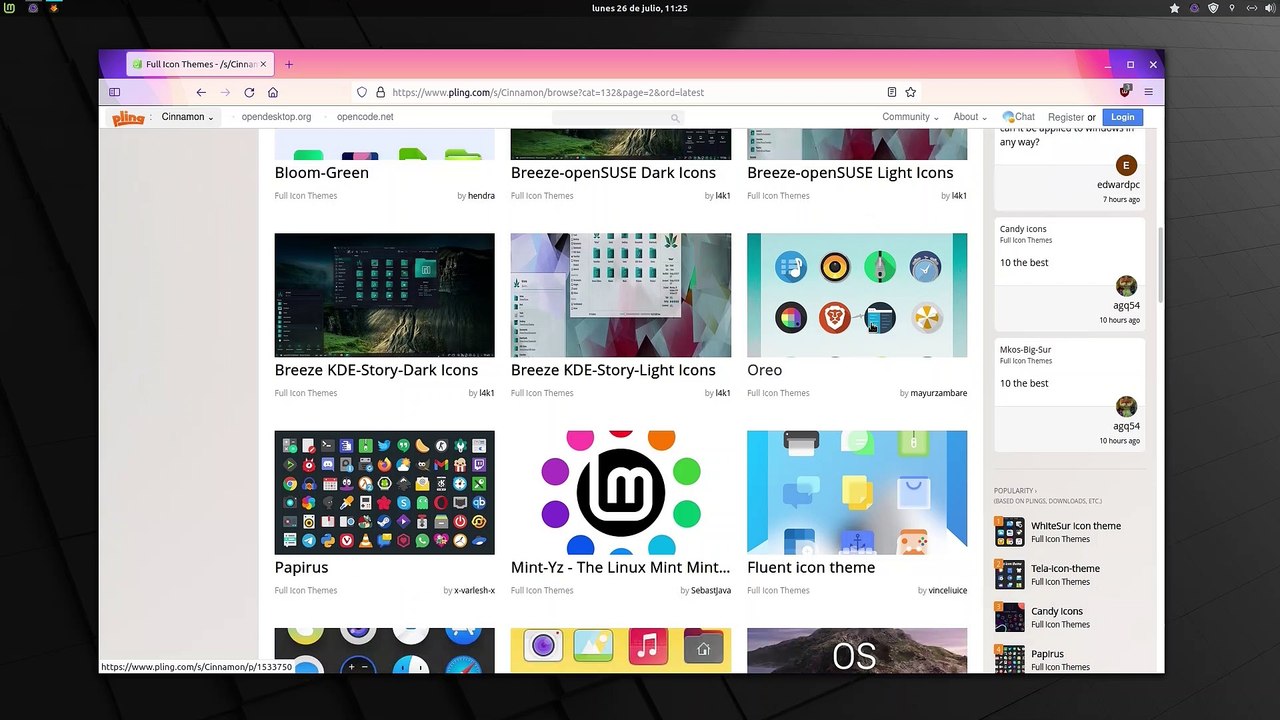Bookmark this page with the star
Viewport: 1280px width, 720px height.
[911, 92]
